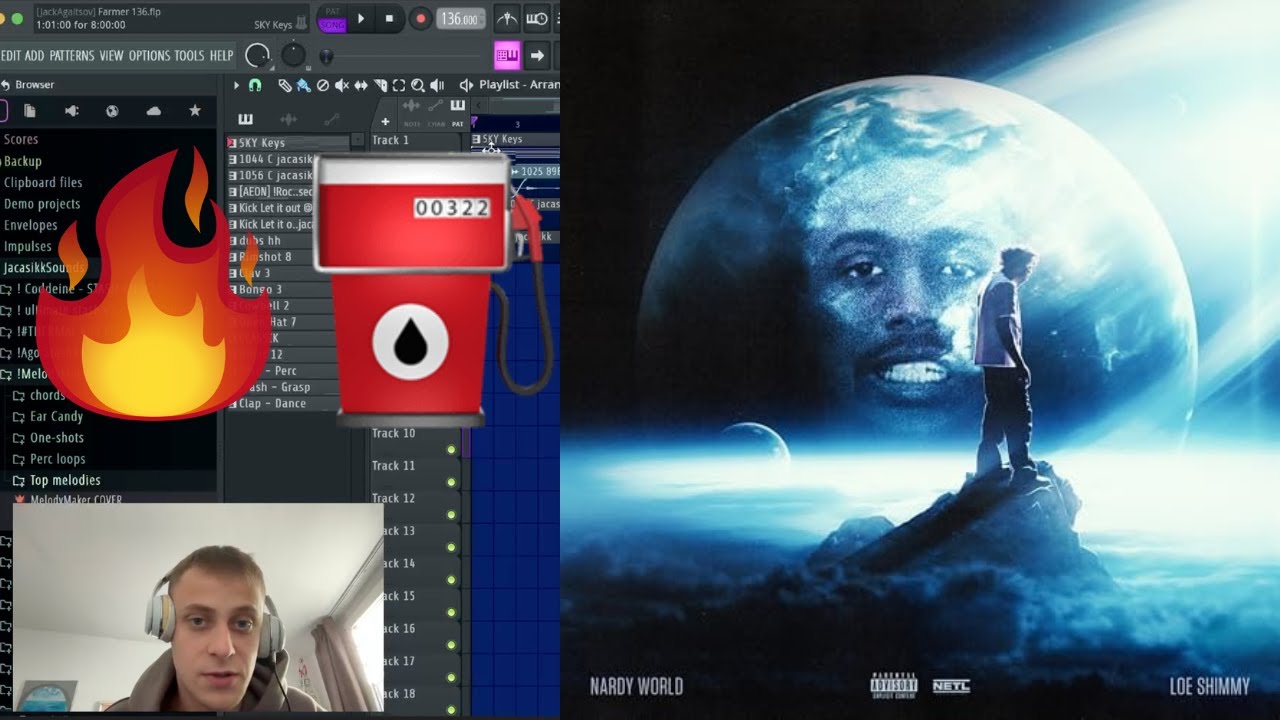
Task: Open the ADD menu
Action: pos(35,56)
